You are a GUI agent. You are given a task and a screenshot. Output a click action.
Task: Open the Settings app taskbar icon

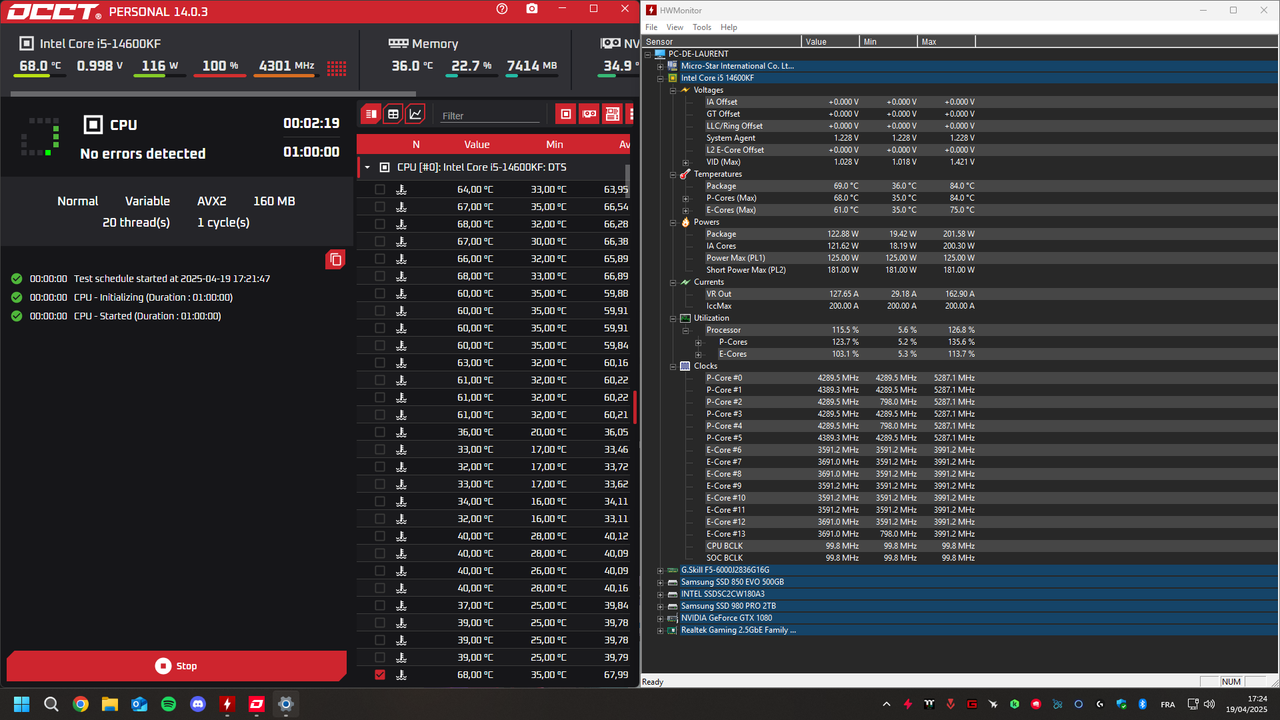tap(285, 704)
